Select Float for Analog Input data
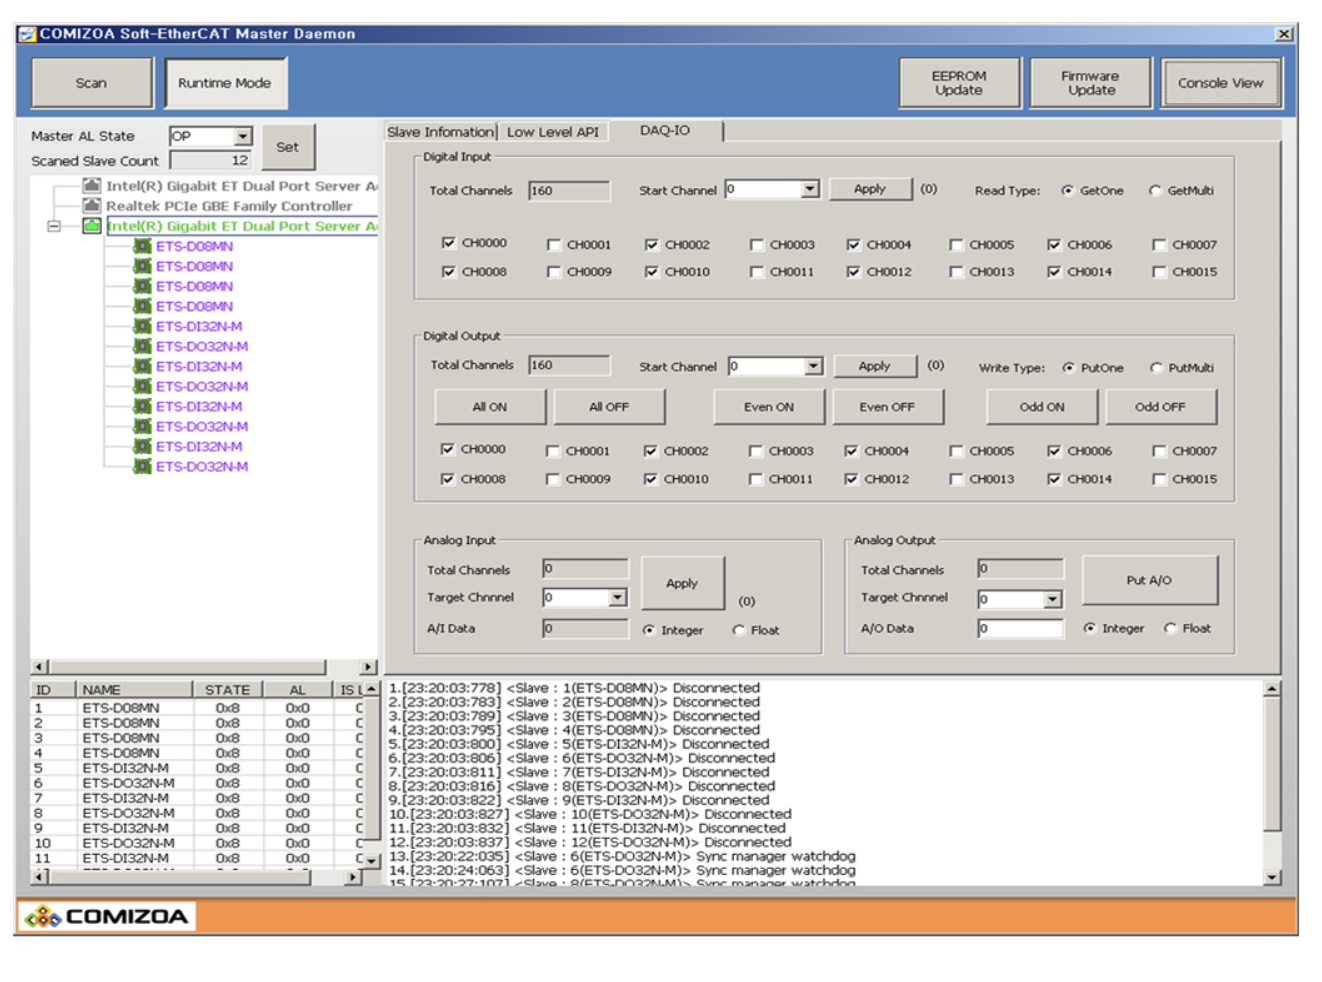This screenshot has height=982, width=1322. [738, 630]
